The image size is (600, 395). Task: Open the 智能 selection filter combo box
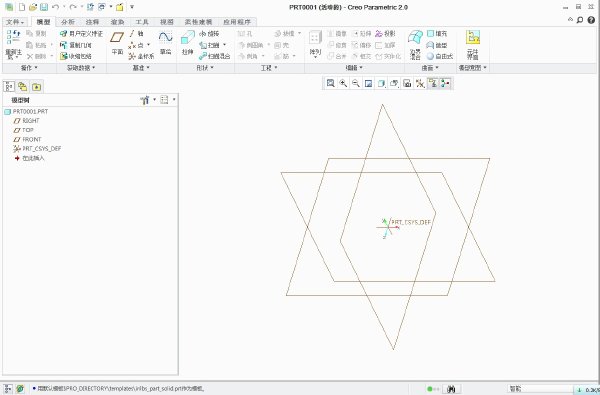click(539, 389)
